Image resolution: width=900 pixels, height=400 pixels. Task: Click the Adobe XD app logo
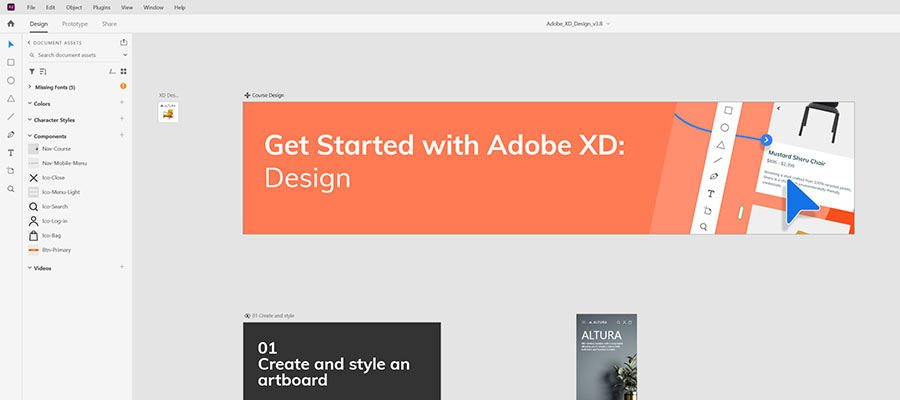tap(10, 7)
